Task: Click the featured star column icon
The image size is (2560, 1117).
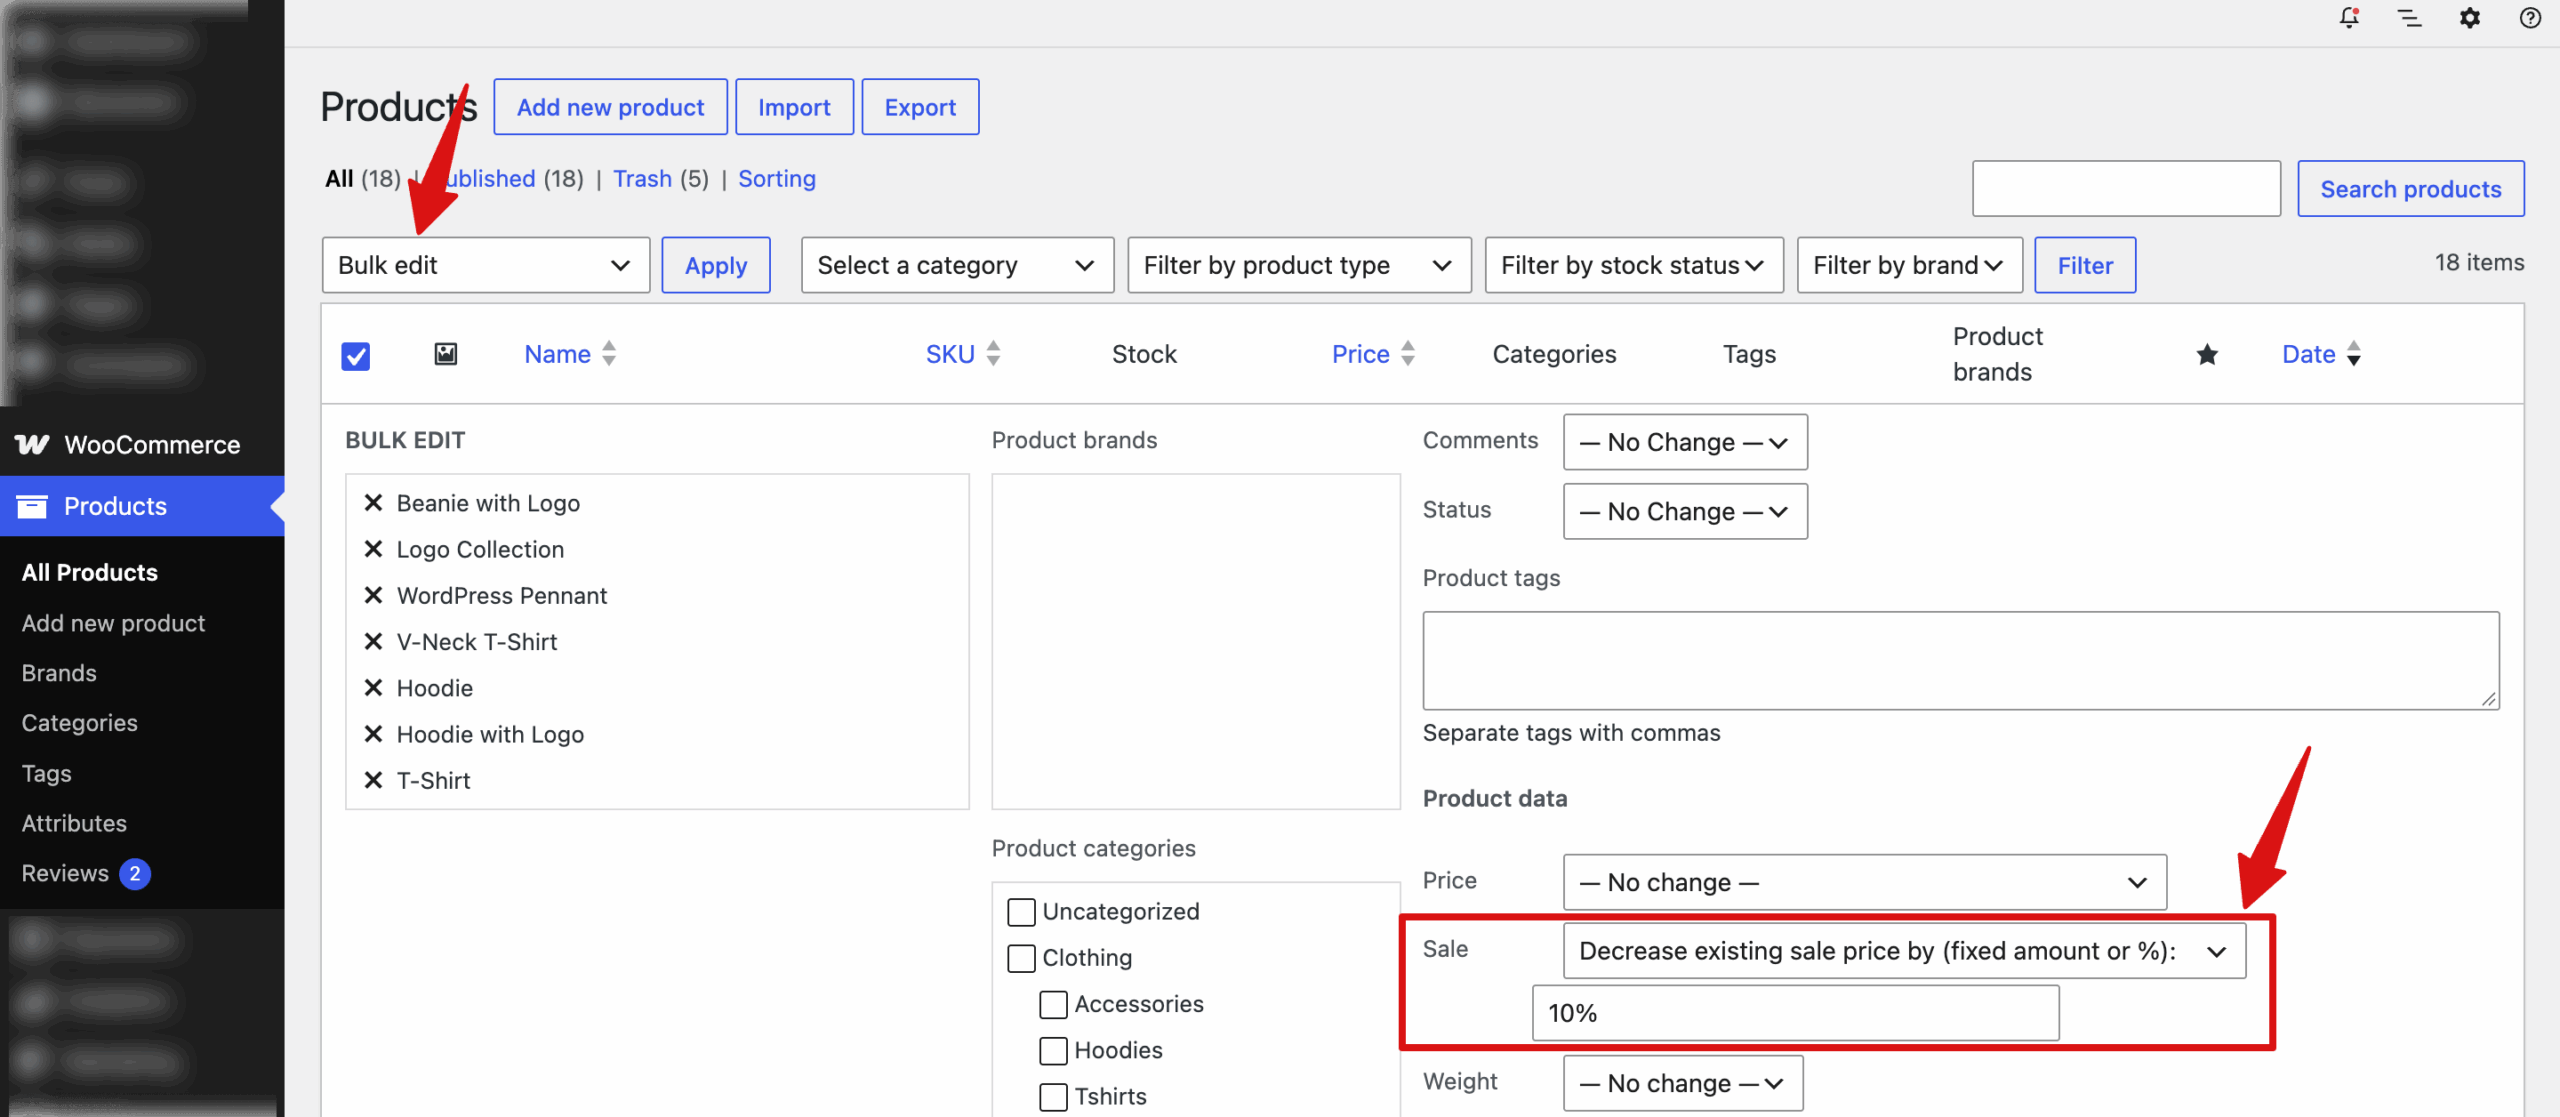Action: [x=2207, y=354]
